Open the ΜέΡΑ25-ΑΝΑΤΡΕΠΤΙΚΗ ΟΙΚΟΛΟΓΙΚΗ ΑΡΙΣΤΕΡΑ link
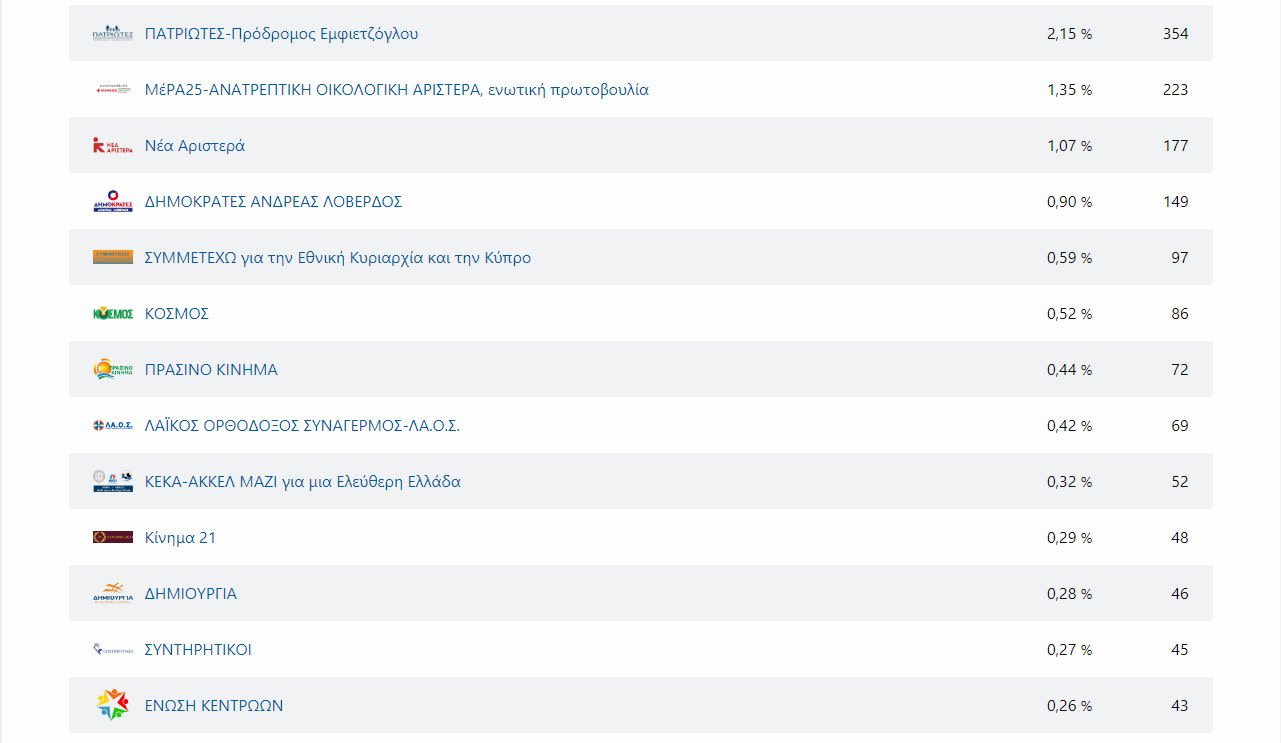The height and width of the screenshot is (743, 1281). click(x=396, y=90)
